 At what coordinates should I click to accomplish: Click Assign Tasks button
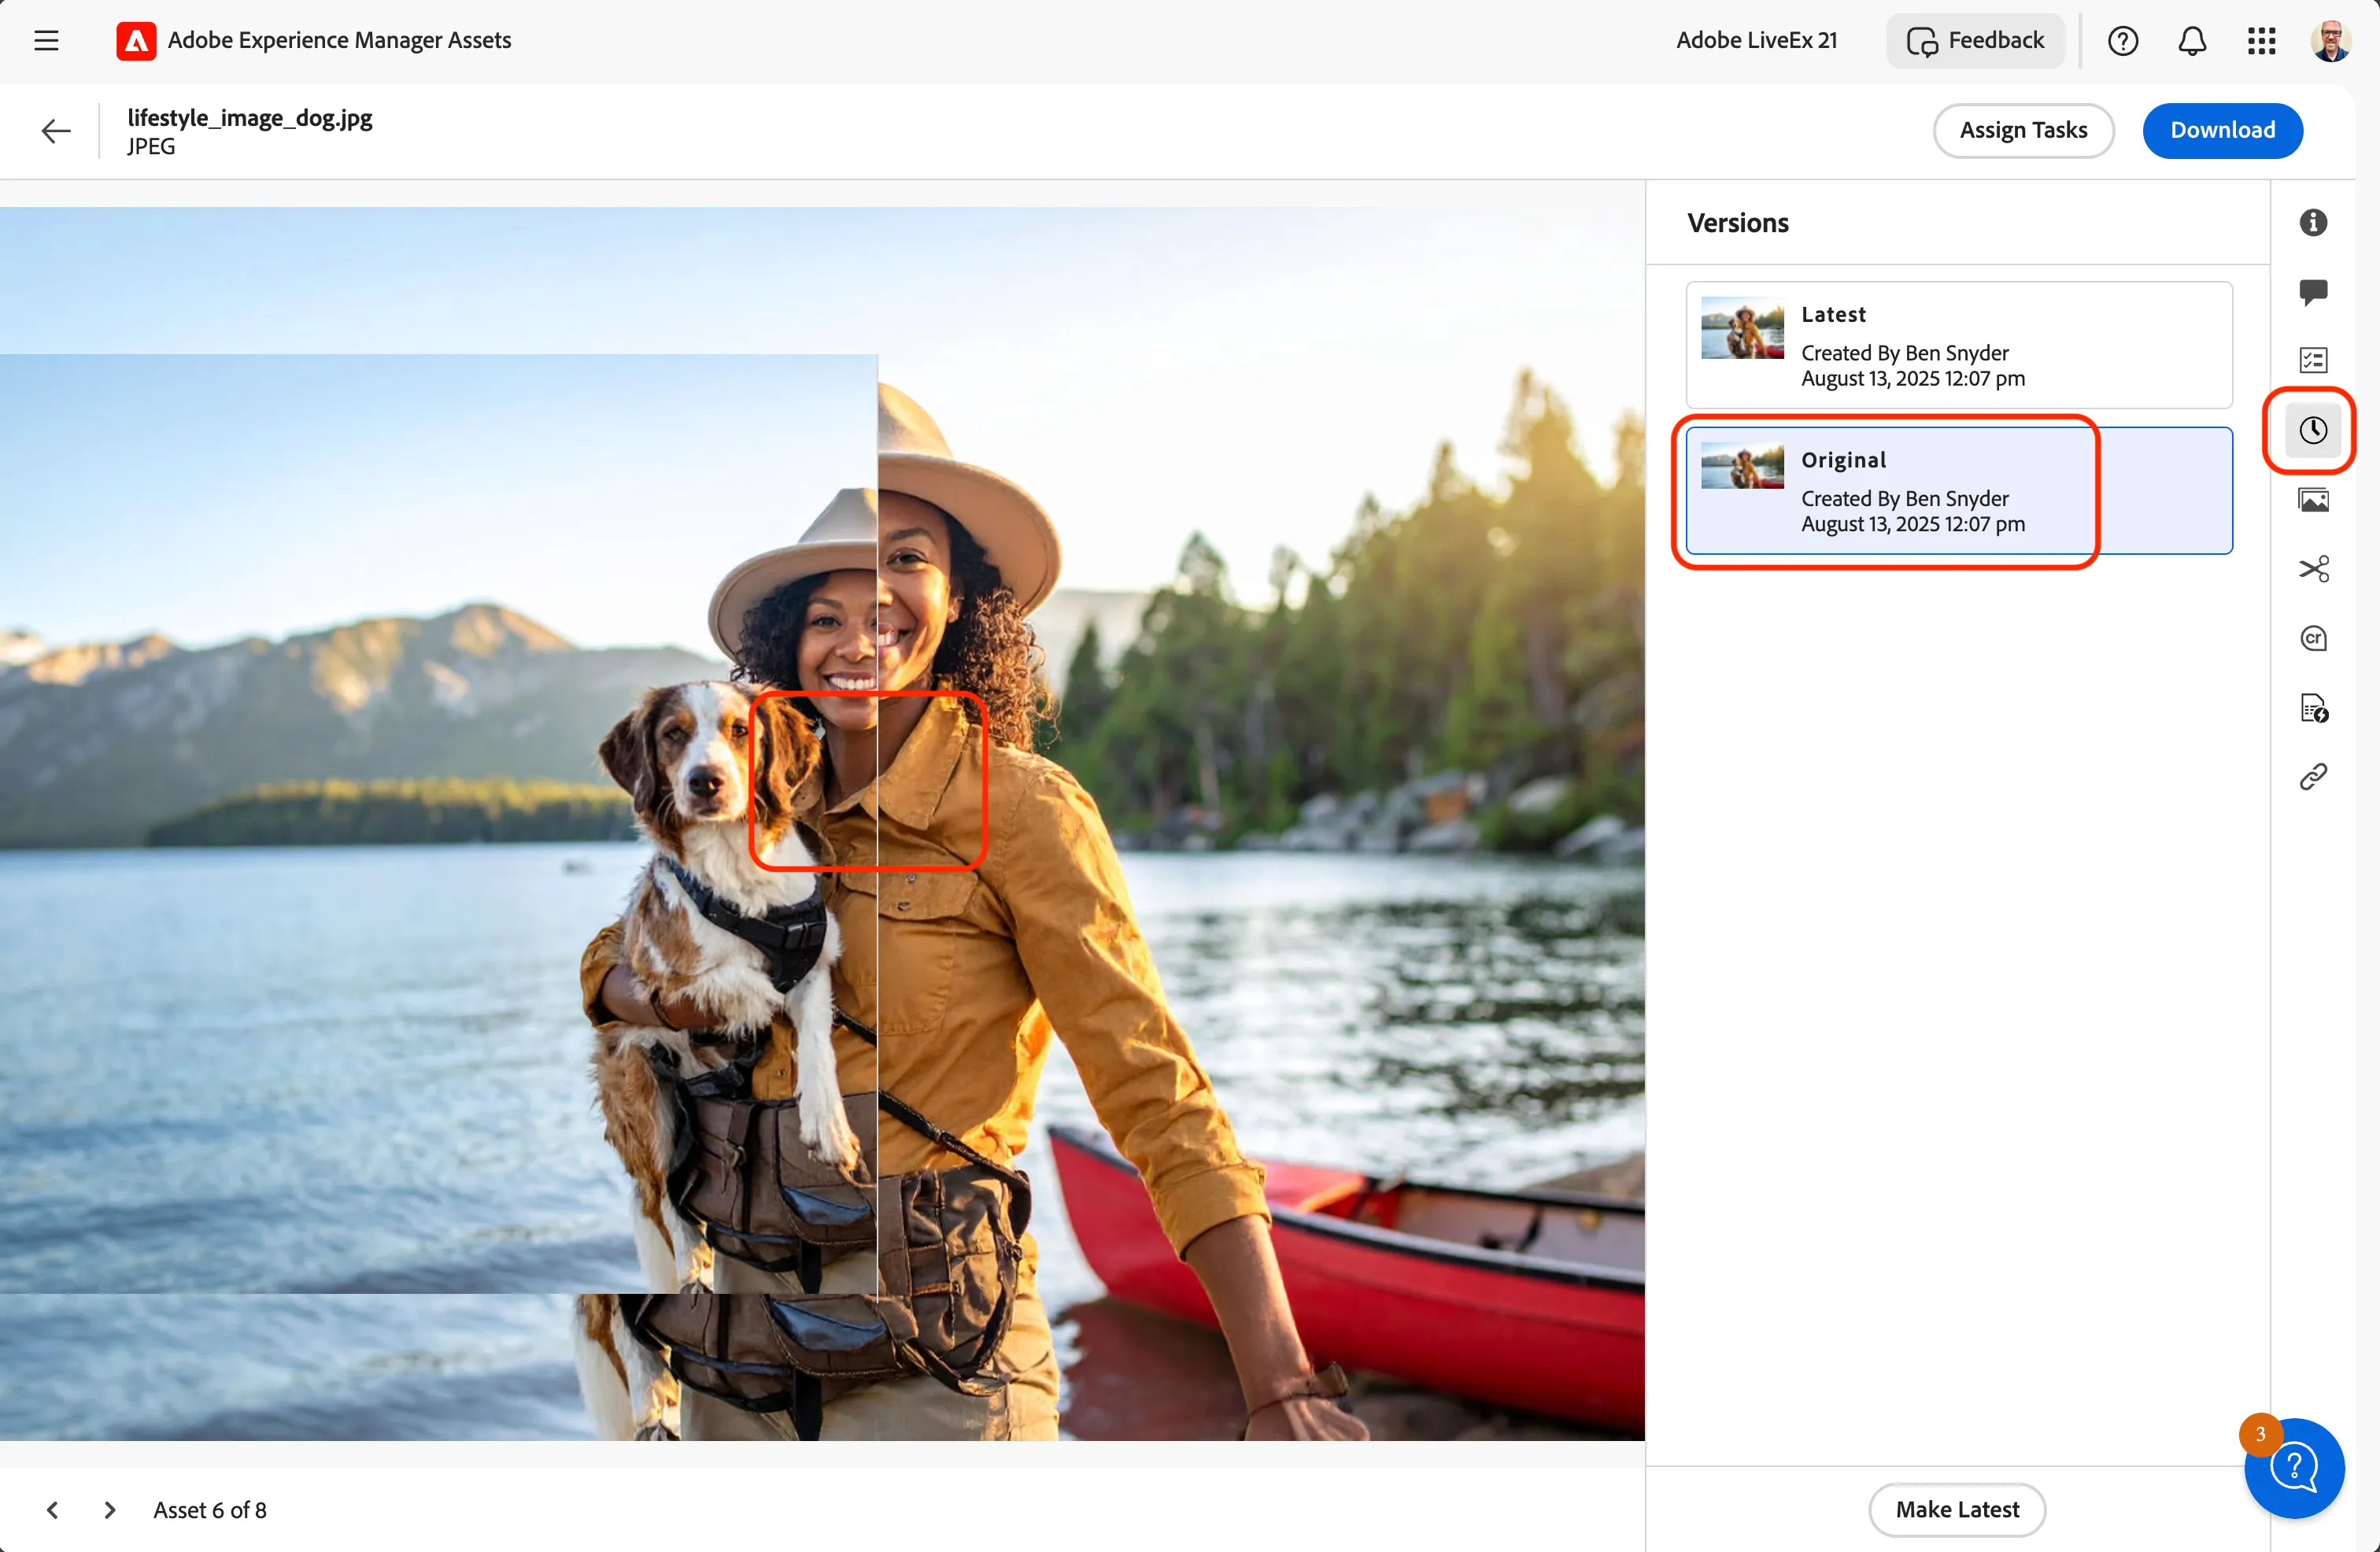pyautogui.click(x=2023, y=131)
